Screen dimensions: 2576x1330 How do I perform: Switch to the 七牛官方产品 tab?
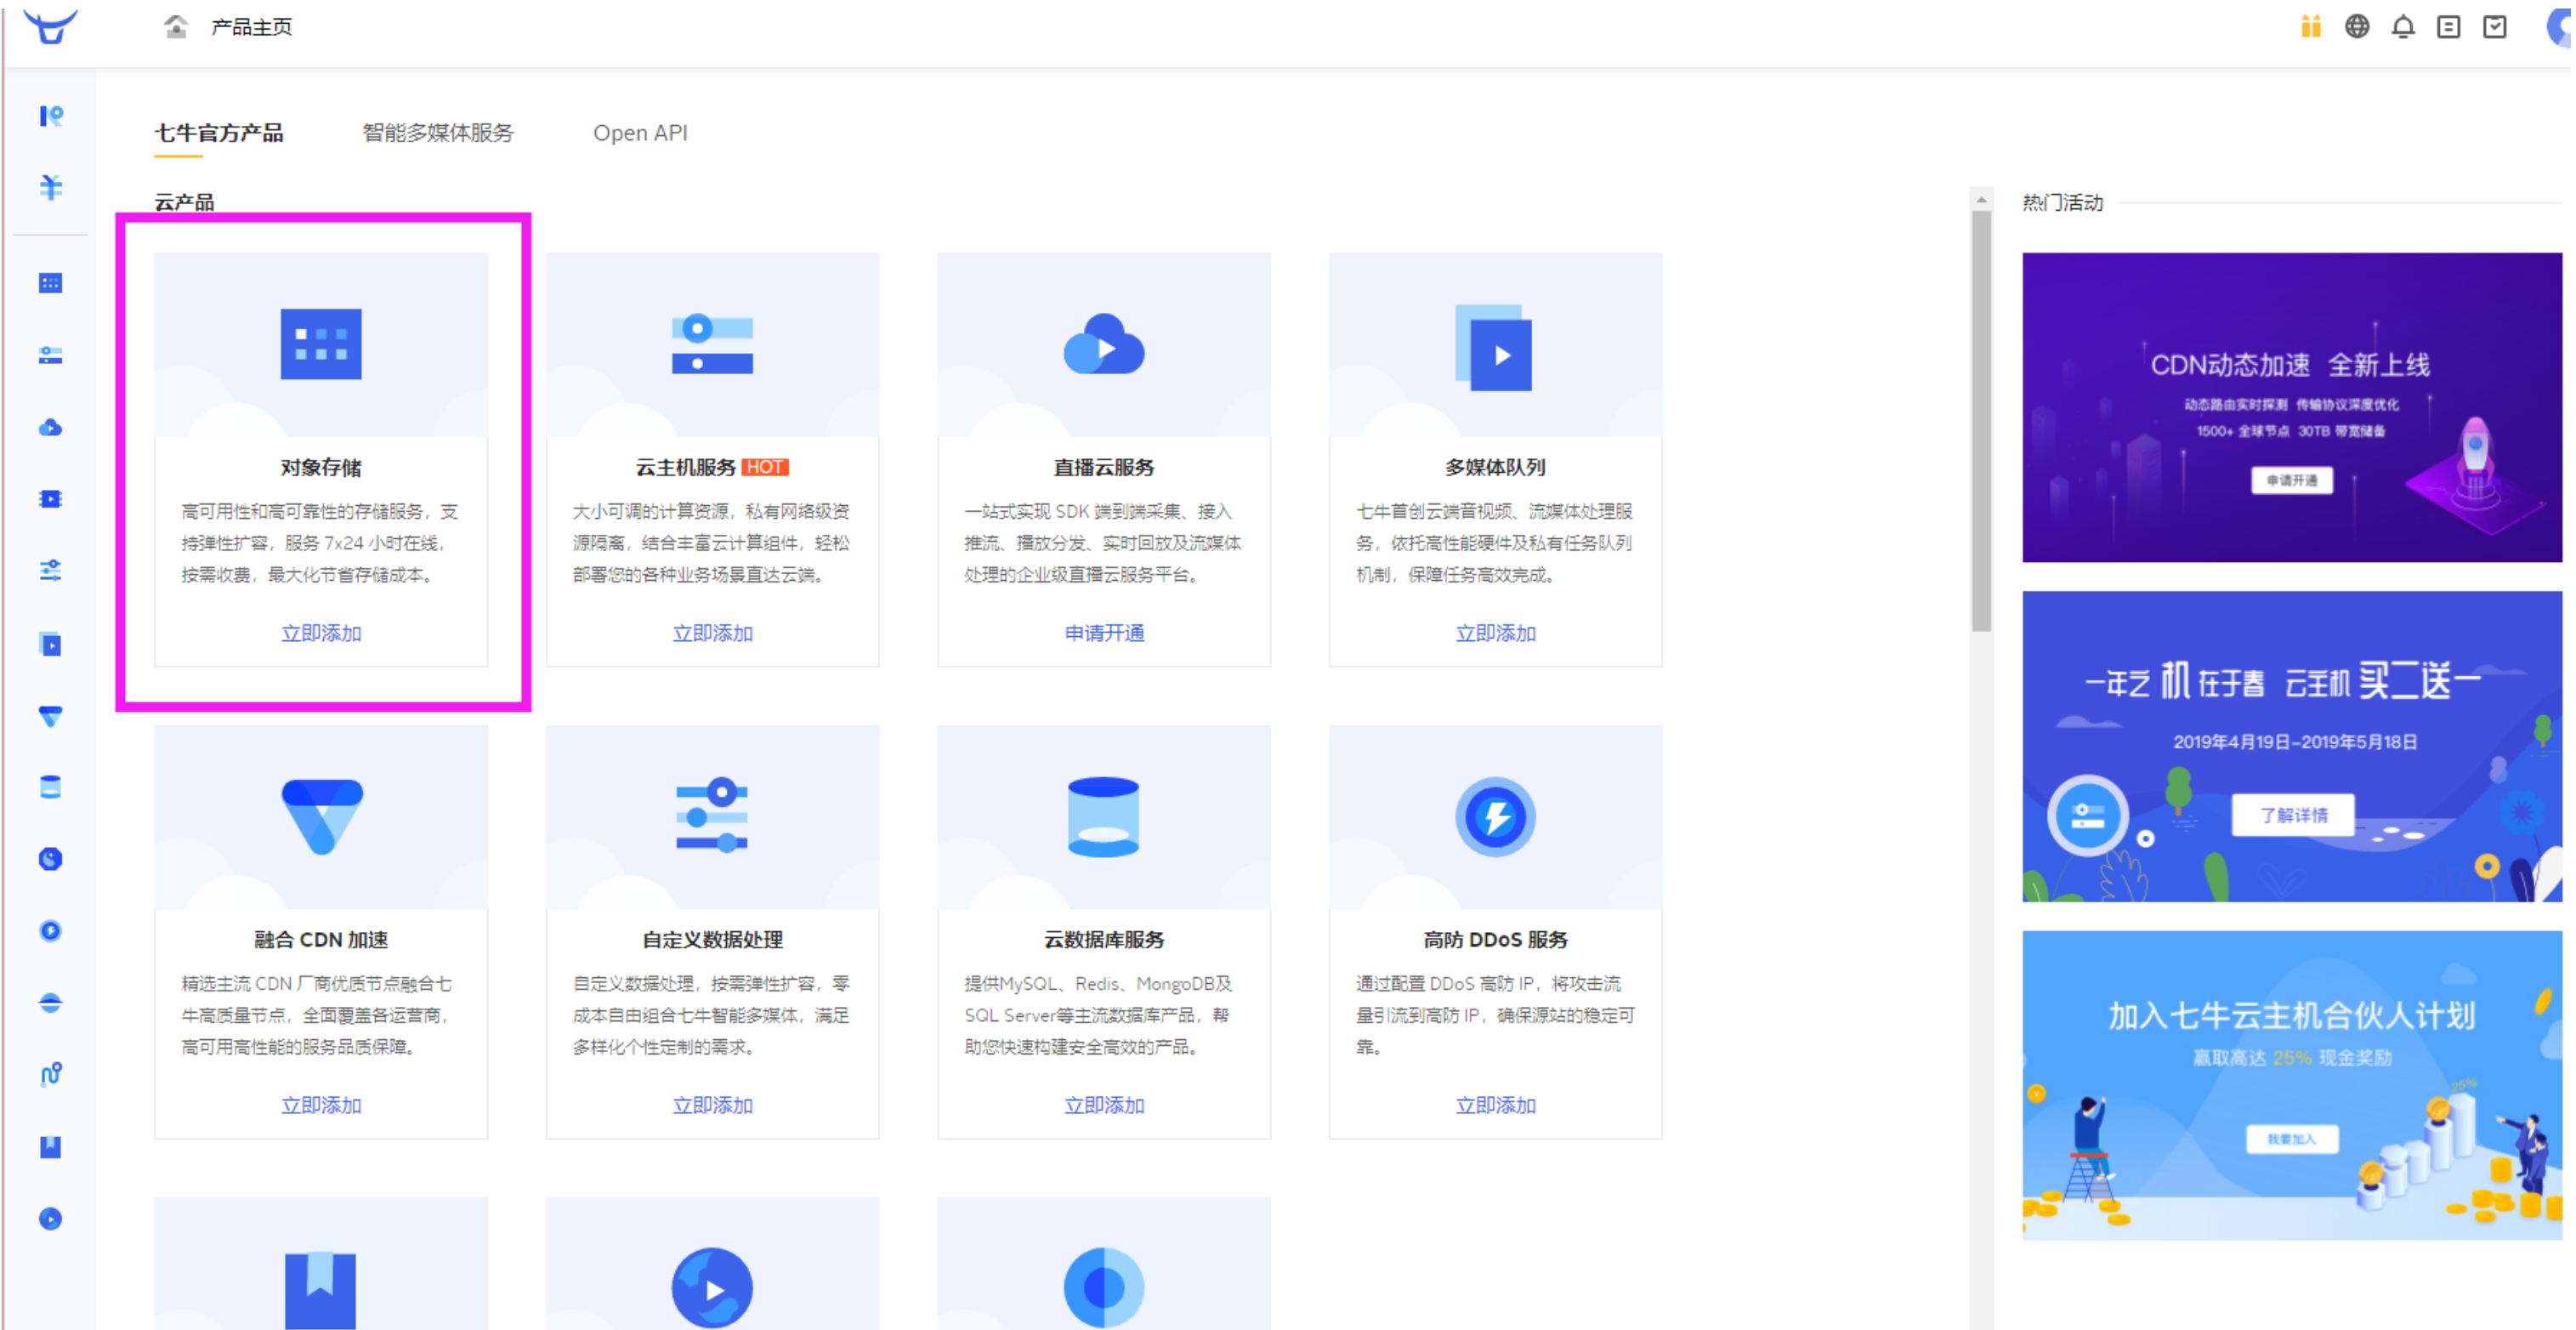[219, 133]
